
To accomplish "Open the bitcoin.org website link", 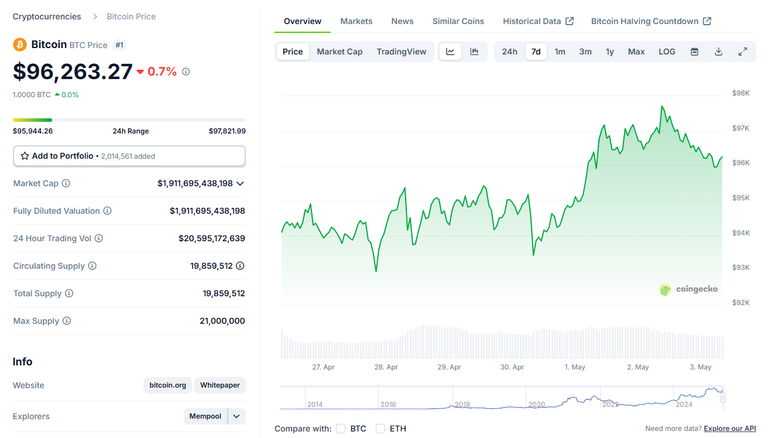I will 168,385.
